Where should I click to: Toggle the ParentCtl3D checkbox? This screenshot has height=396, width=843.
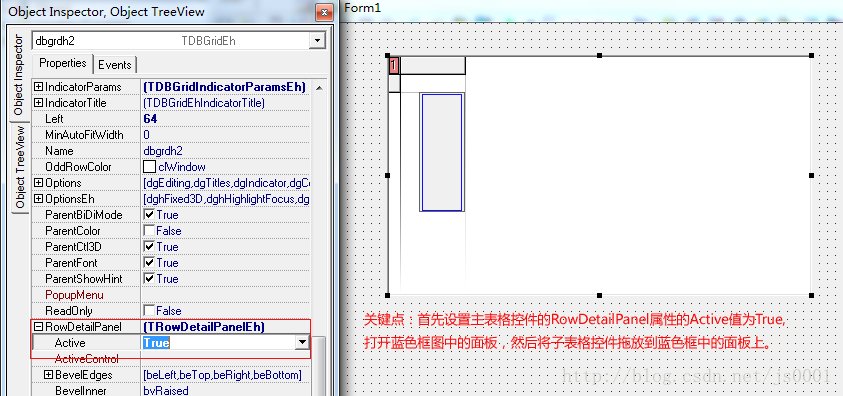[x=149, y=247]
